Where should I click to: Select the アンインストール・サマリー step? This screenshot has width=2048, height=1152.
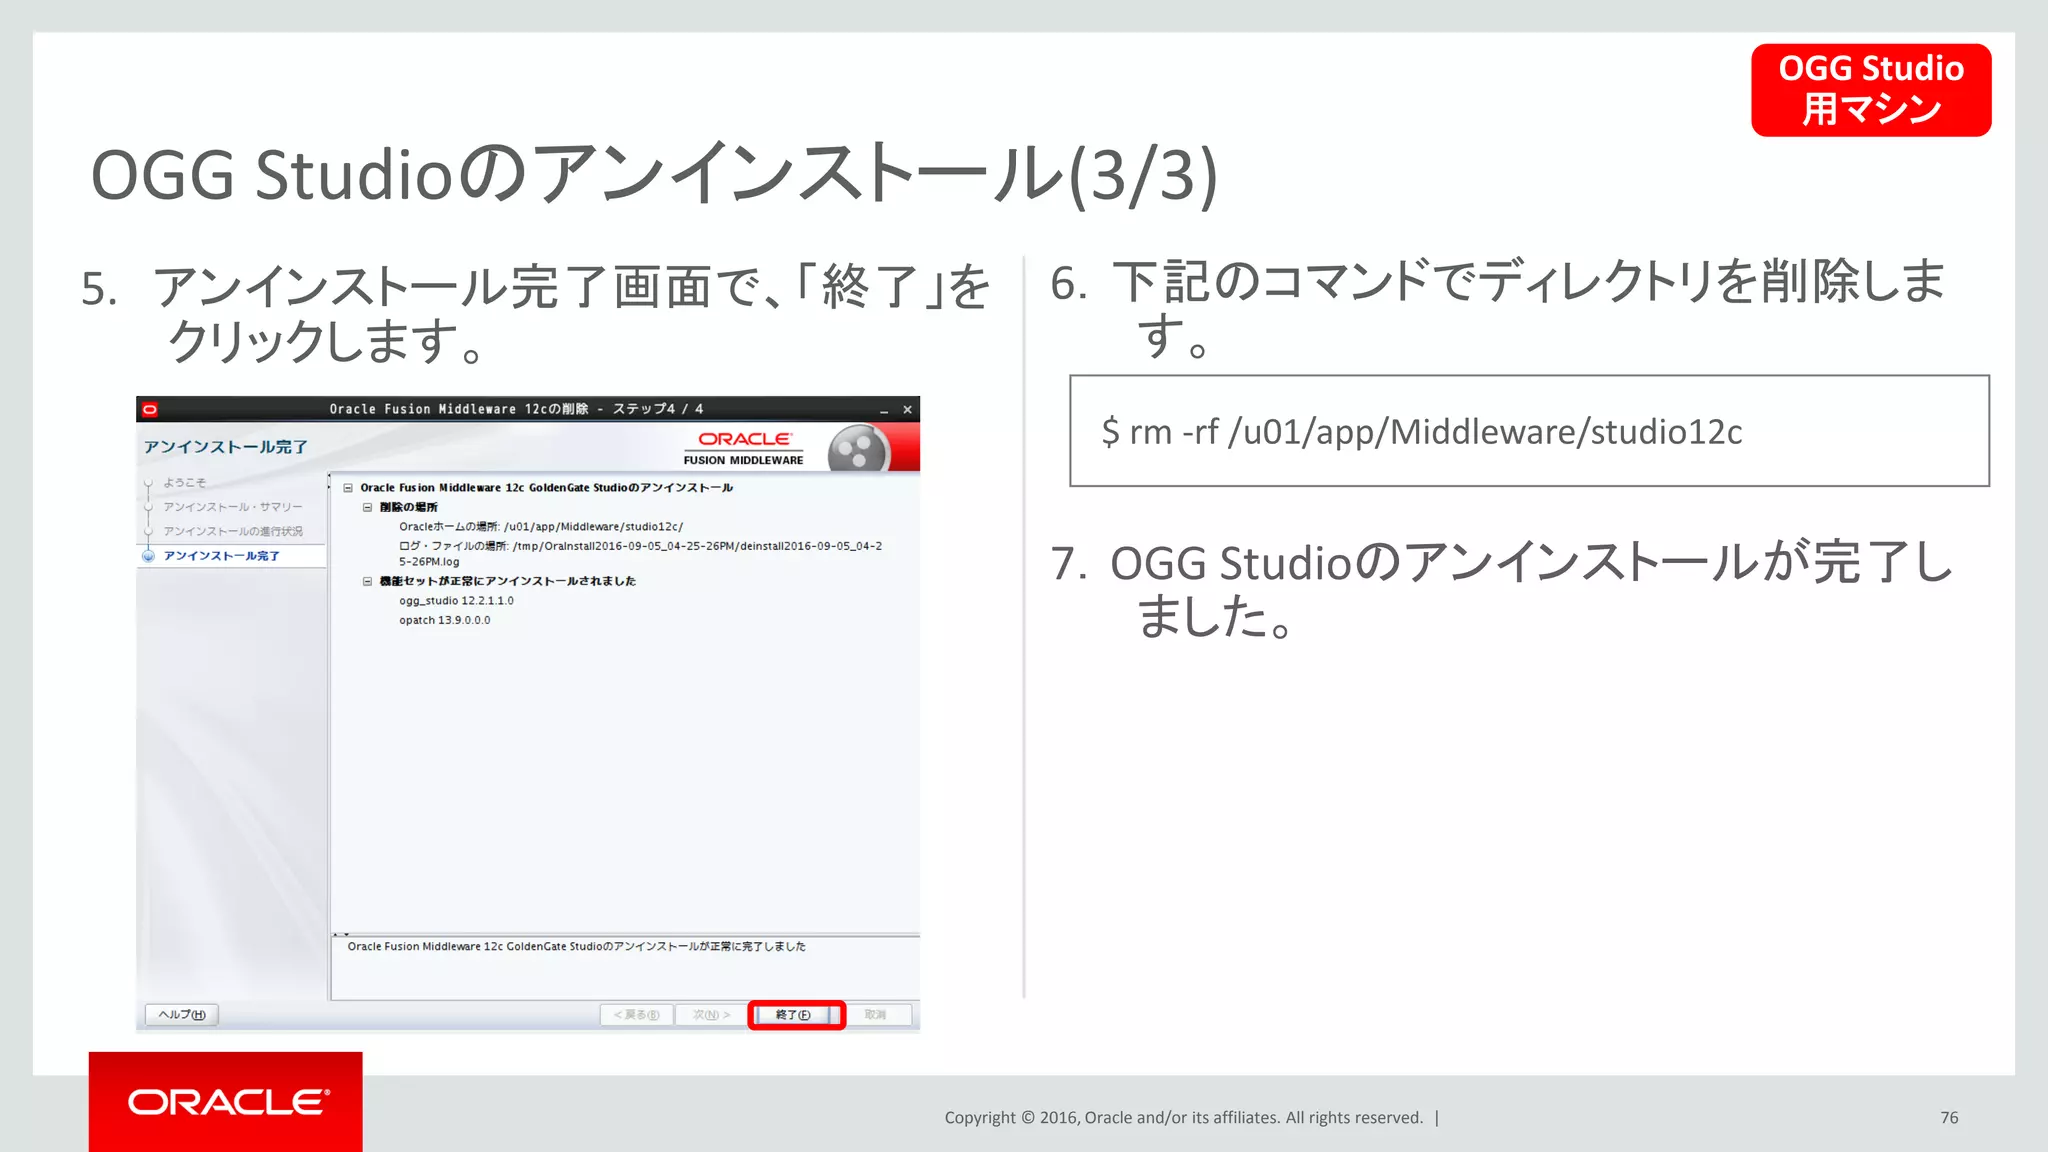[233, 507]
